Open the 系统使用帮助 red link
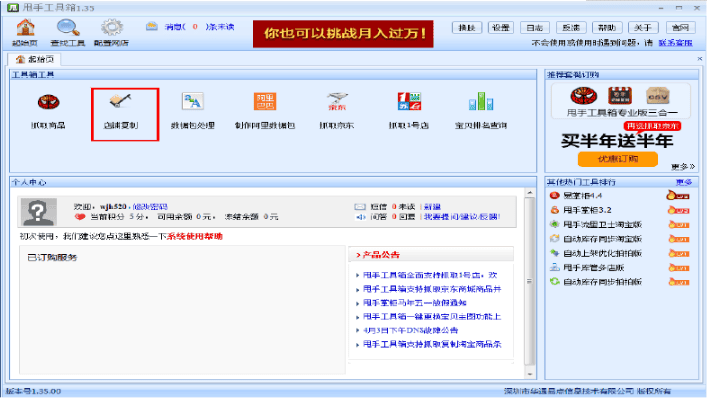 point(195,236)
